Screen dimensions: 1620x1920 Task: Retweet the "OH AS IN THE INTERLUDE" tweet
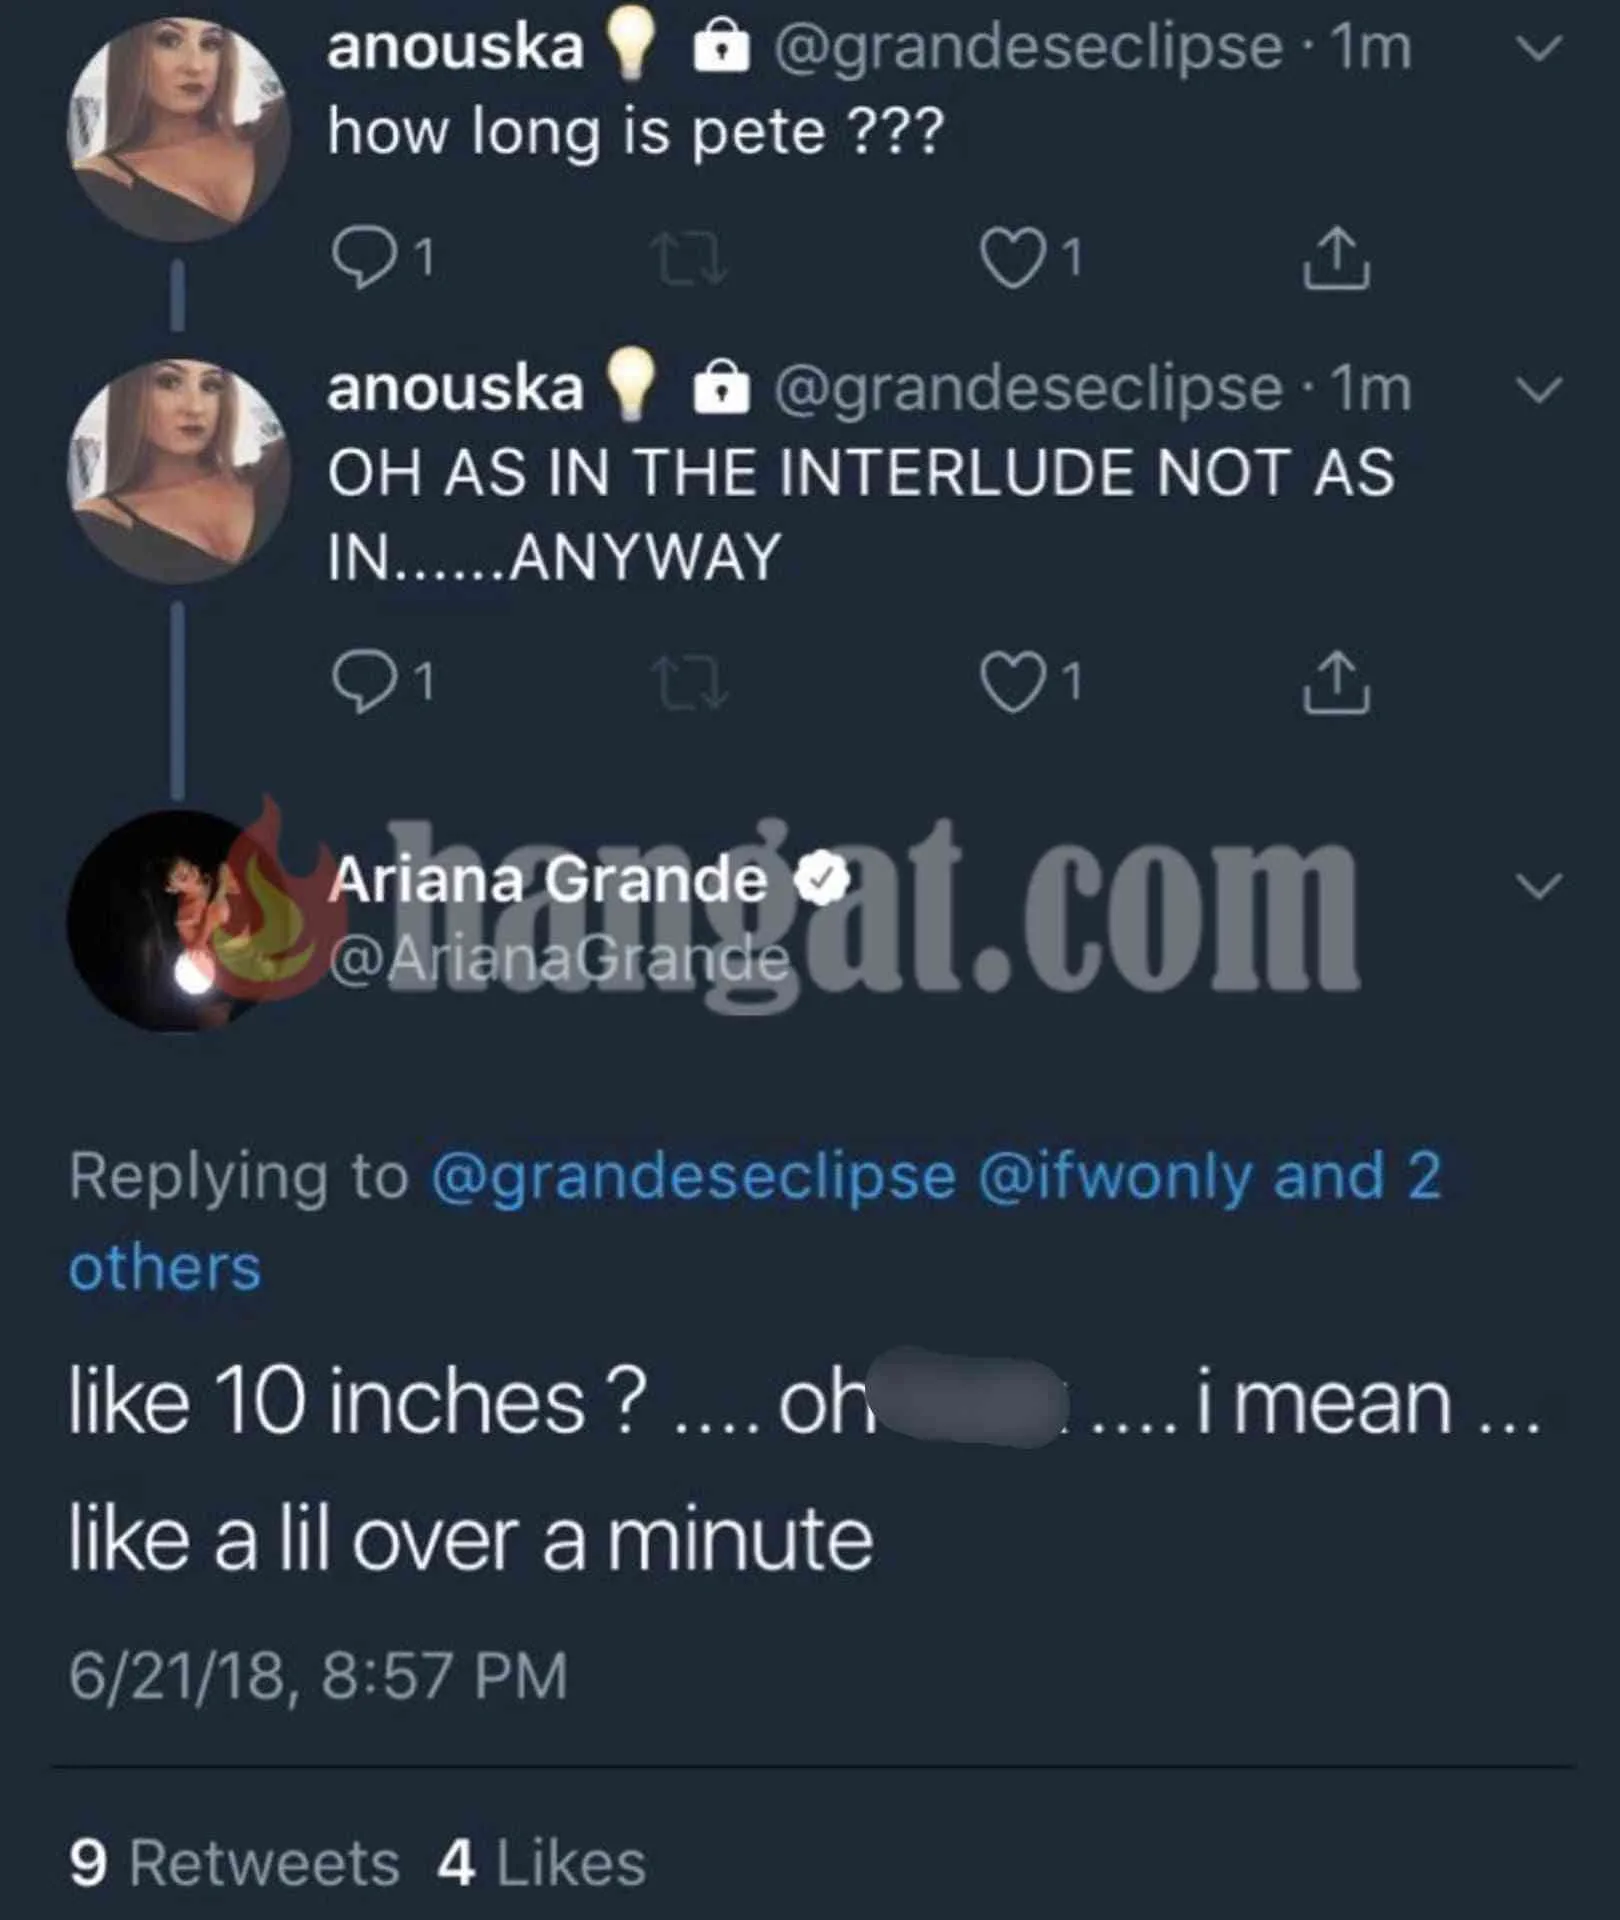(x=686, y=682)
